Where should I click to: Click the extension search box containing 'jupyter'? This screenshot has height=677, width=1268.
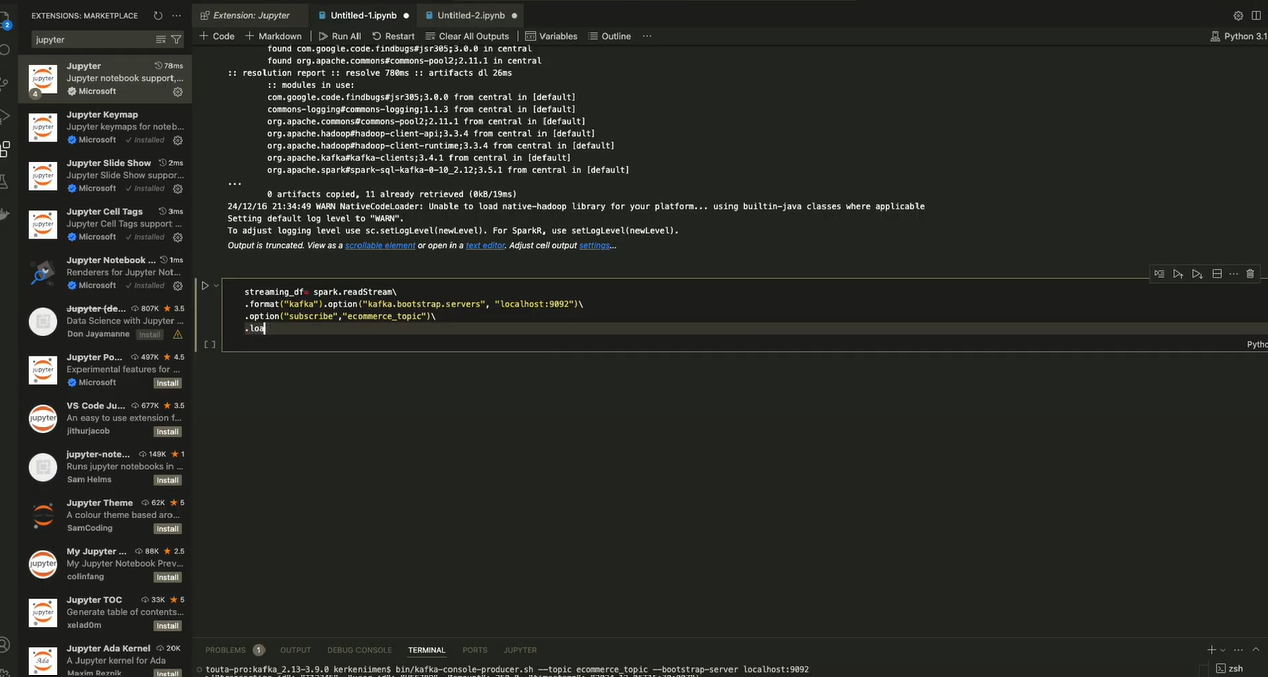(x=92, y=40)
